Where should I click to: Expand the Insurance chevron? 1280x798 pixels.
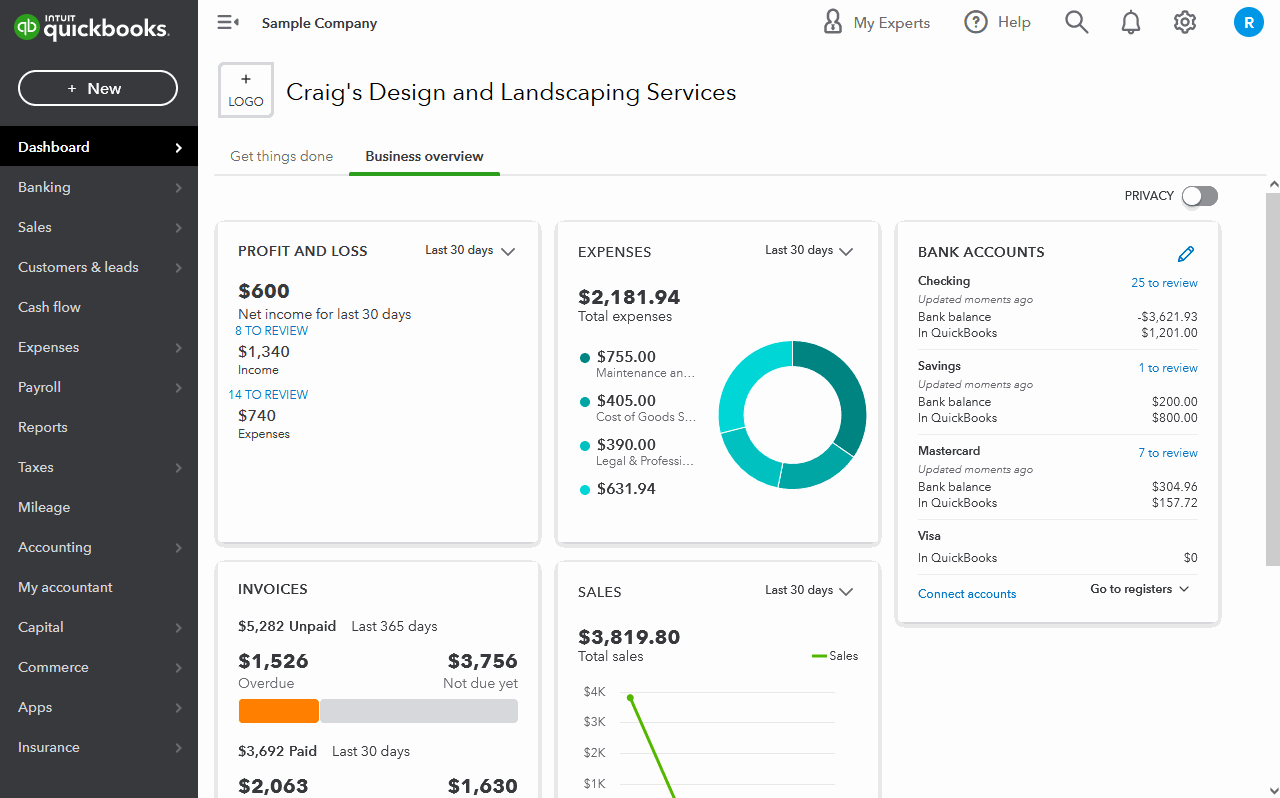(178, 747)
